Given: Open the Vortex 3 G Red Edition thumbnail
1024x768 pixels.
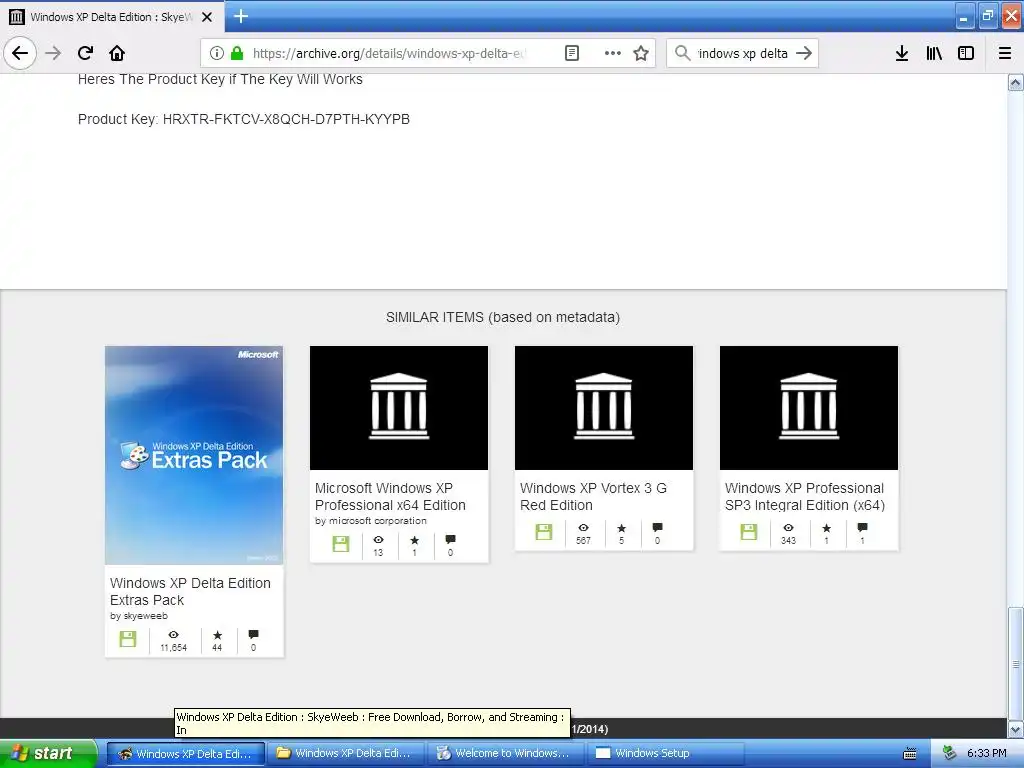Looking at the screenshot, I should [x=604, y=408].
